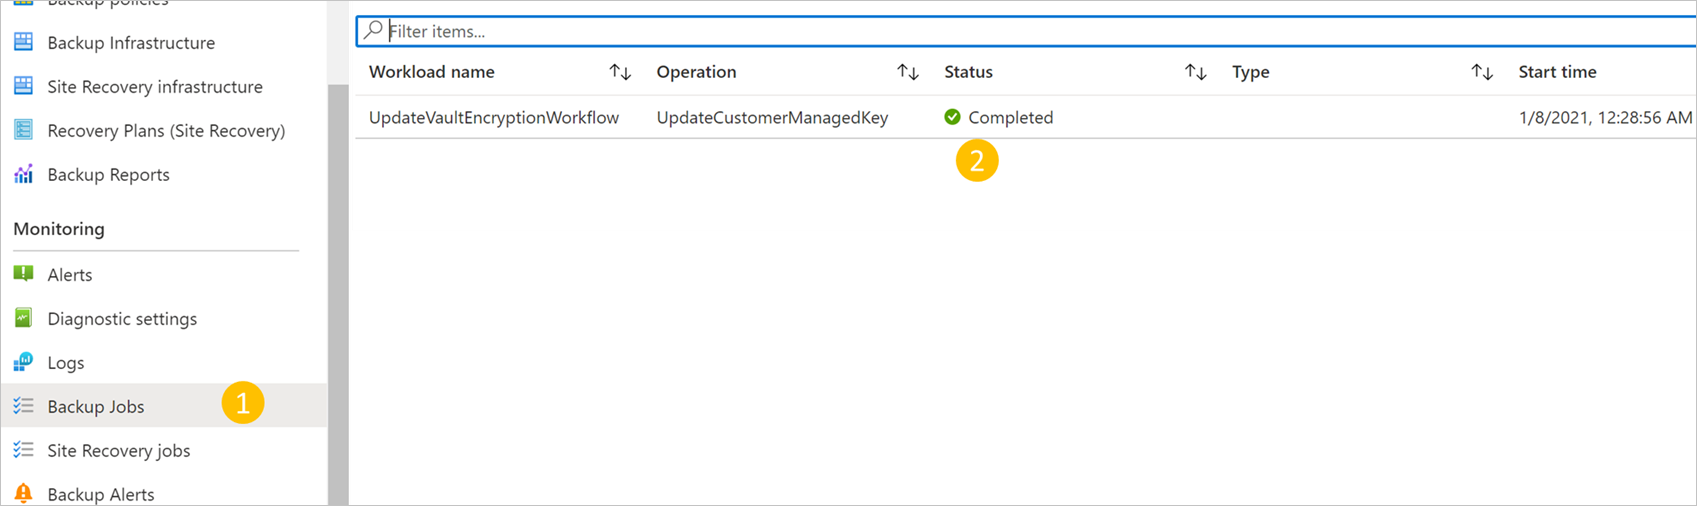The width and height of the screenshot is (1697, 506).
Task: Click the Site Recovery infrastructure icon
Action: [x=23, y=87]
